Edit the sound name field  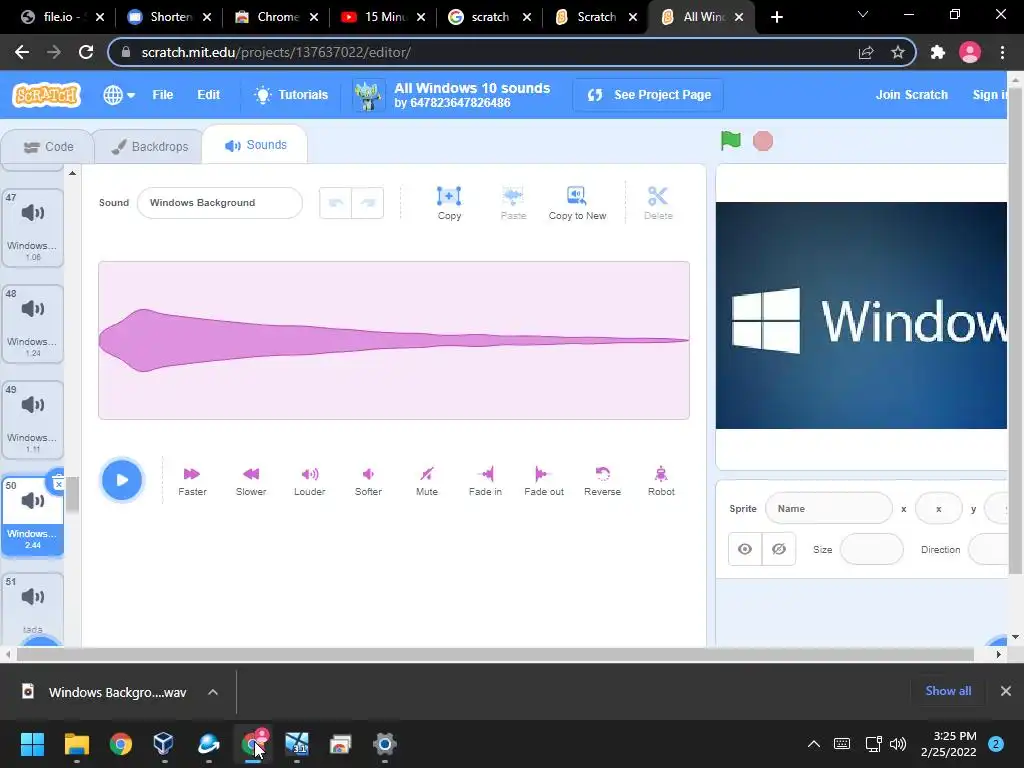coord(219,202)
